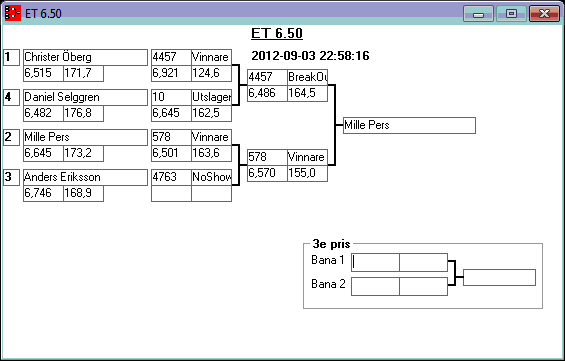The width and height of the screenshot is (565, 361).
Task: Click the 3e pris winner field
Action: tap(499, 277)
